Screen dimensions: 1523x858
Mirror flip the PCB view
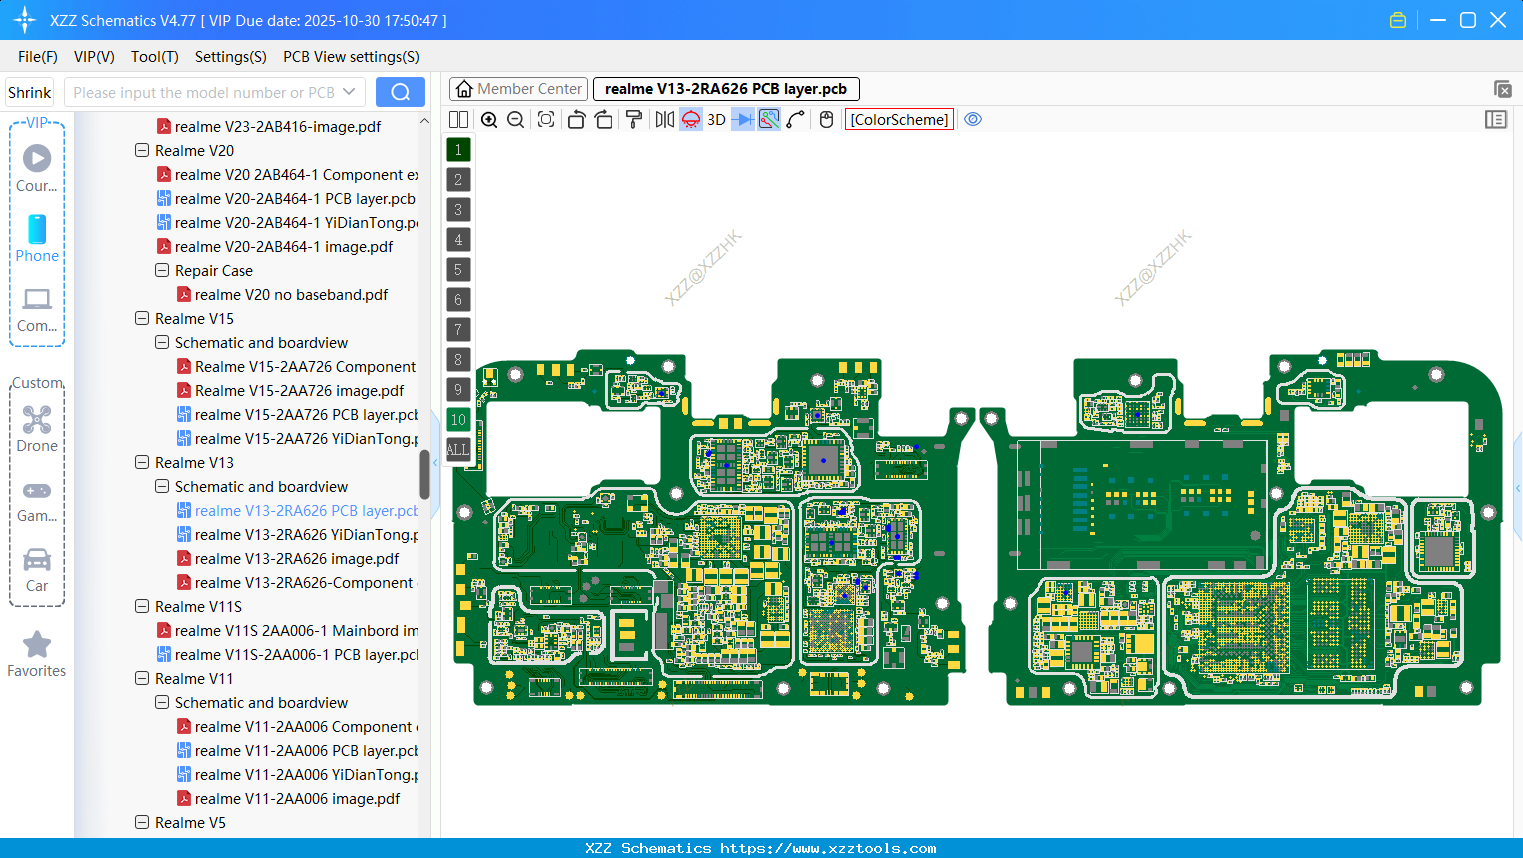pos(662,119)
